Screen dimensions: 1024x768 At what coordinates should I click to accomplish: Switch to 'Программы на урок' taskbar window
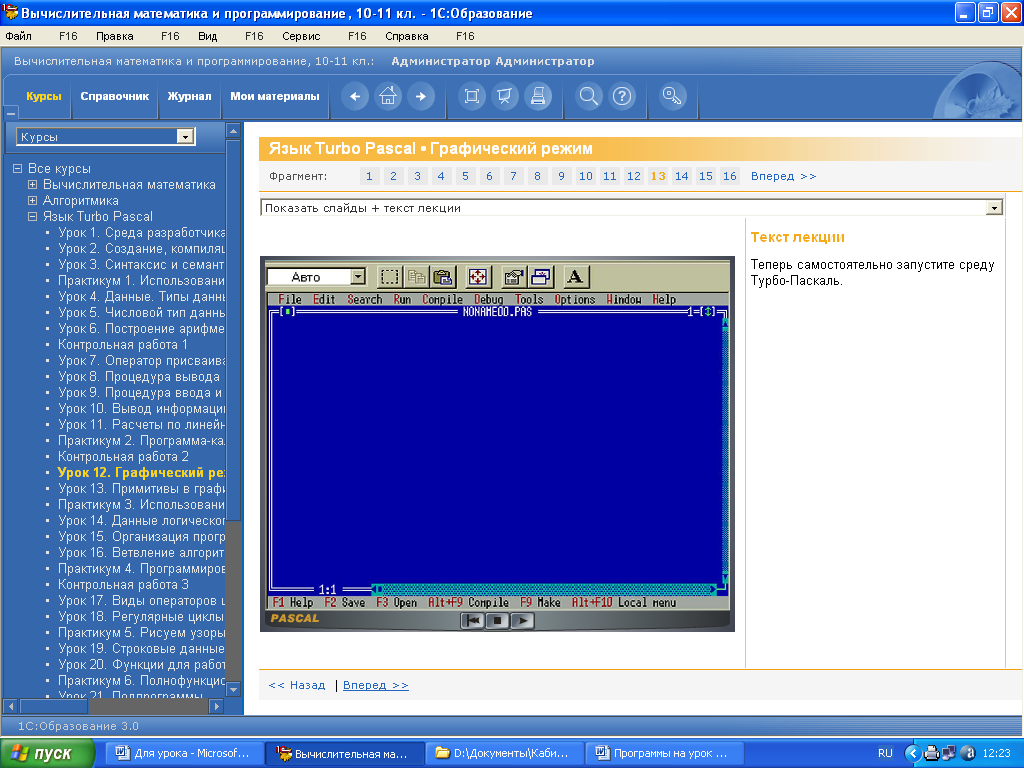pyautogui.click(x=664, y=753)
